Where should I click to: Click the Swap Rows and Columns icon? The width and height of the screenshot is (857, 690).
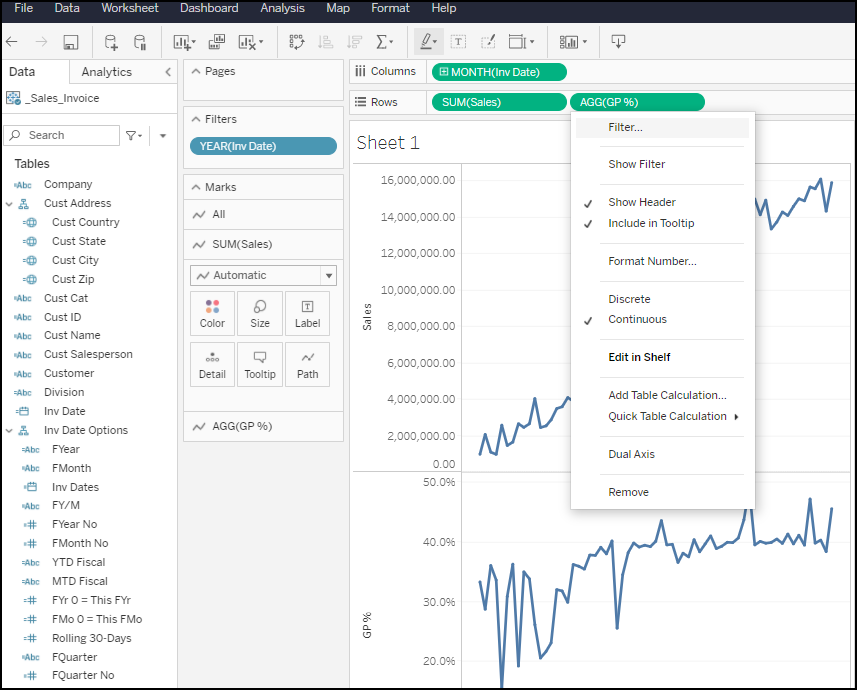[x=296, y=42]
